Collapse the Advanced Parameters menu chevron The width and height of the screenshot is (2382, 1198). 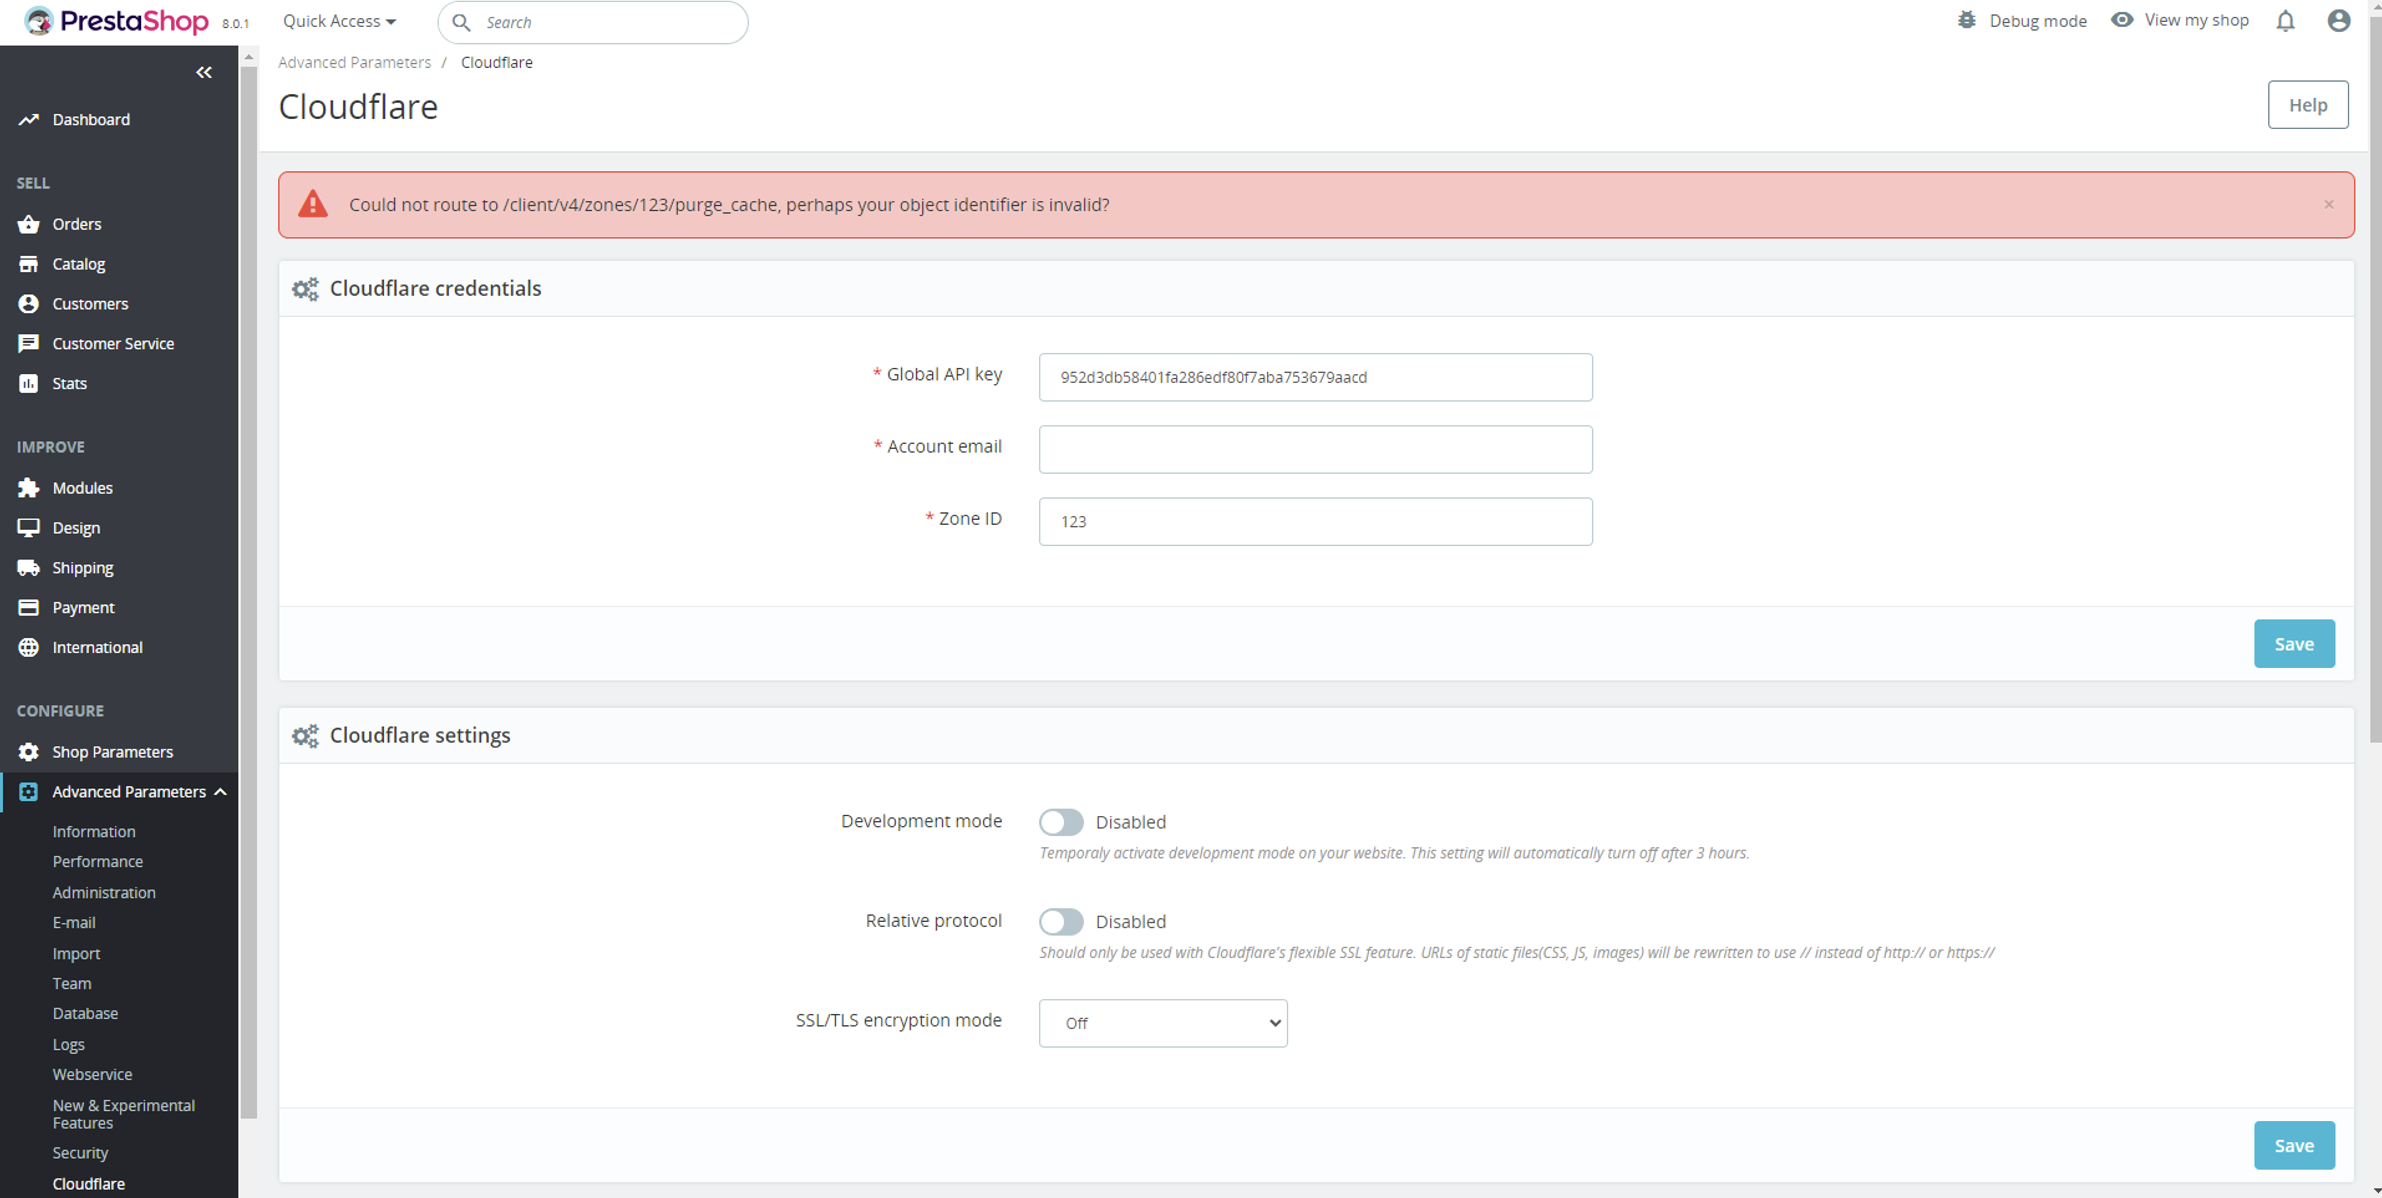point(220,792)
